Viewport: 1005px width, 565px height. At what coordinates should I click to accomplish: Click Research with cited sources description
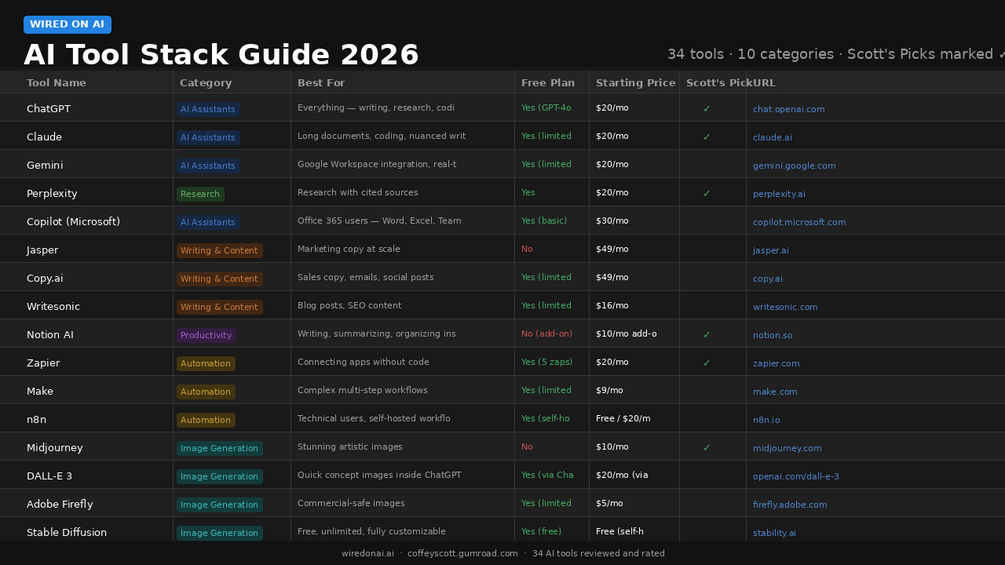[358, 192]
